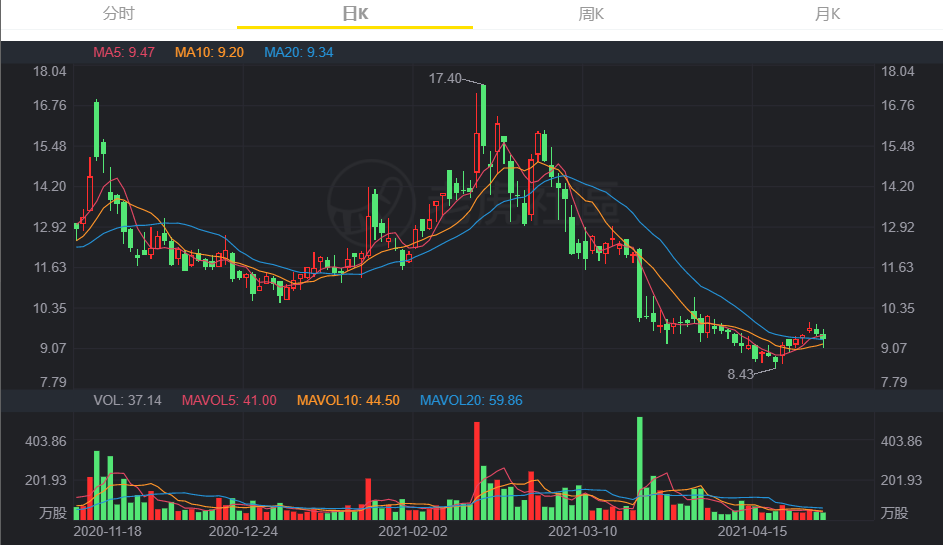Click the VOL: 37.14 label

127,400
